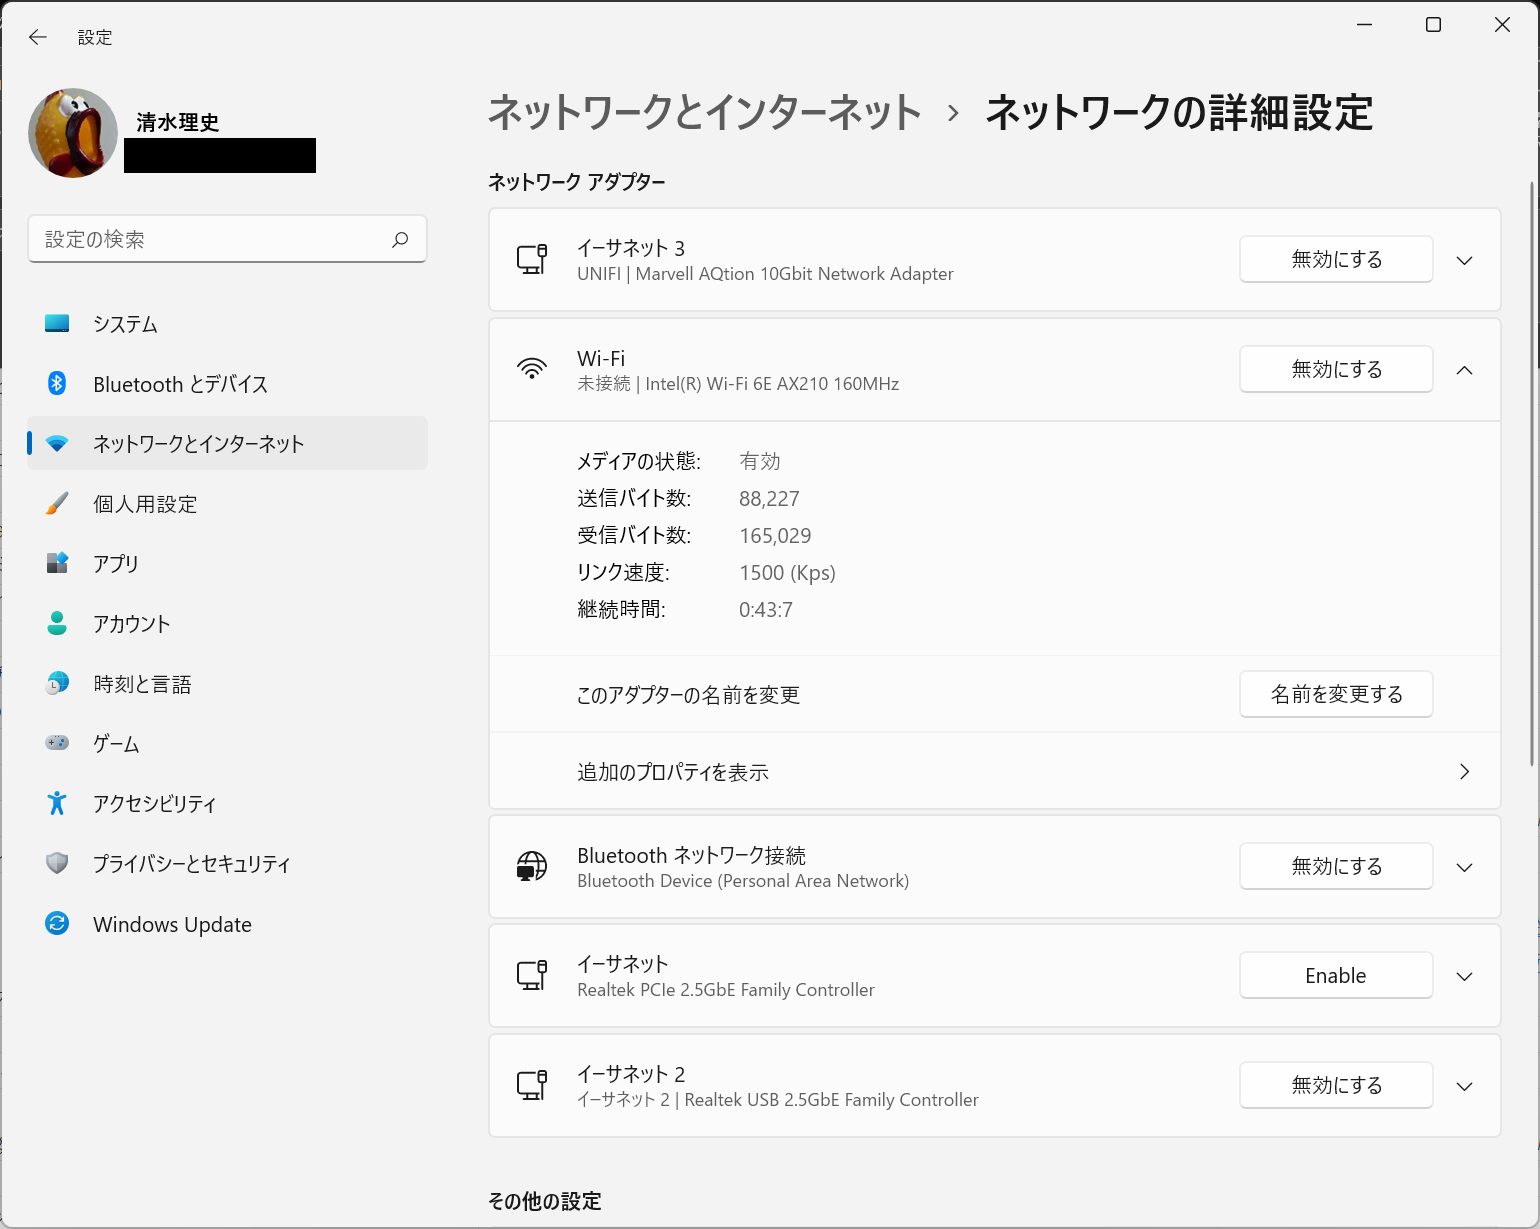Click the 名前を変更する button

tap(1335, 694)
